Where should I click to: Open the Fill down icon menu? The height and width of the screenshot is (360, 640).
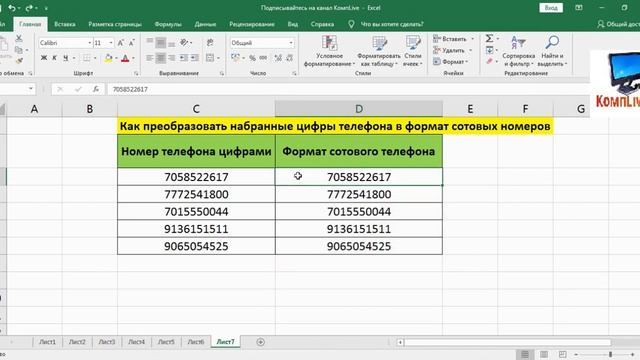pyautogui.click(x=491, y=50)
